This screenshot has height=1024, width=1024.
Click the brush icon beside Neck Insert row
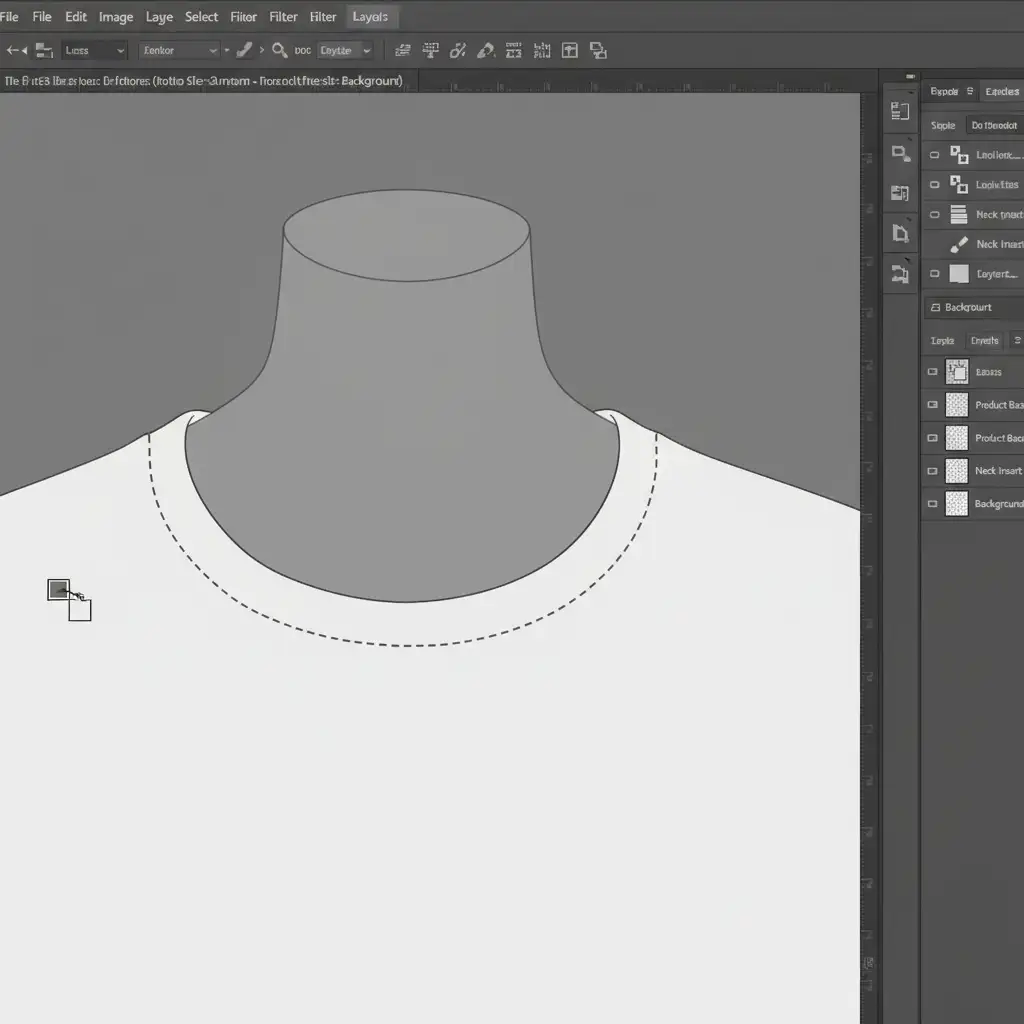958,244
